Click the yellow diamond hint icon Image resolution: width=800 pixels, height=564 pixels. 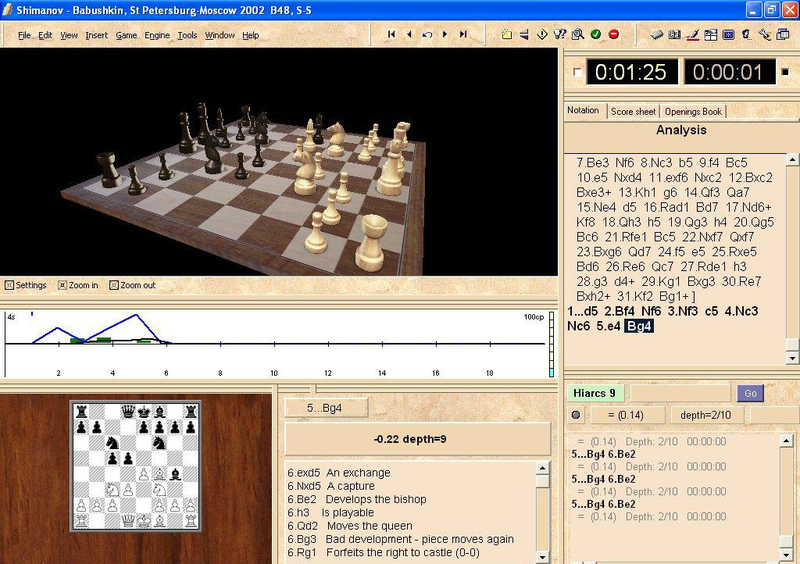tap(542, 35)
